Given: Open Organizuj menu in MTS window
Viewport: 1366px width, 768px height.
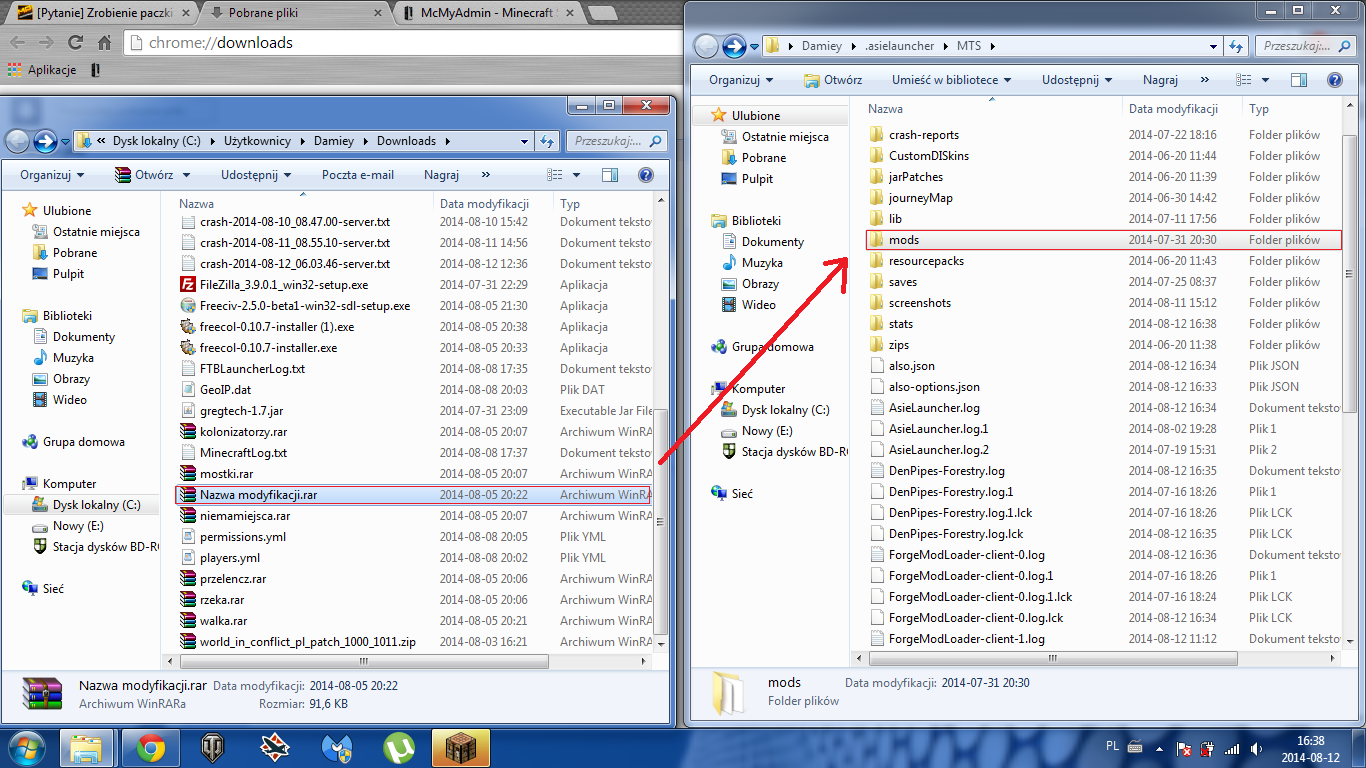Looking at the screenshot, I should click(x=740, y=80).
